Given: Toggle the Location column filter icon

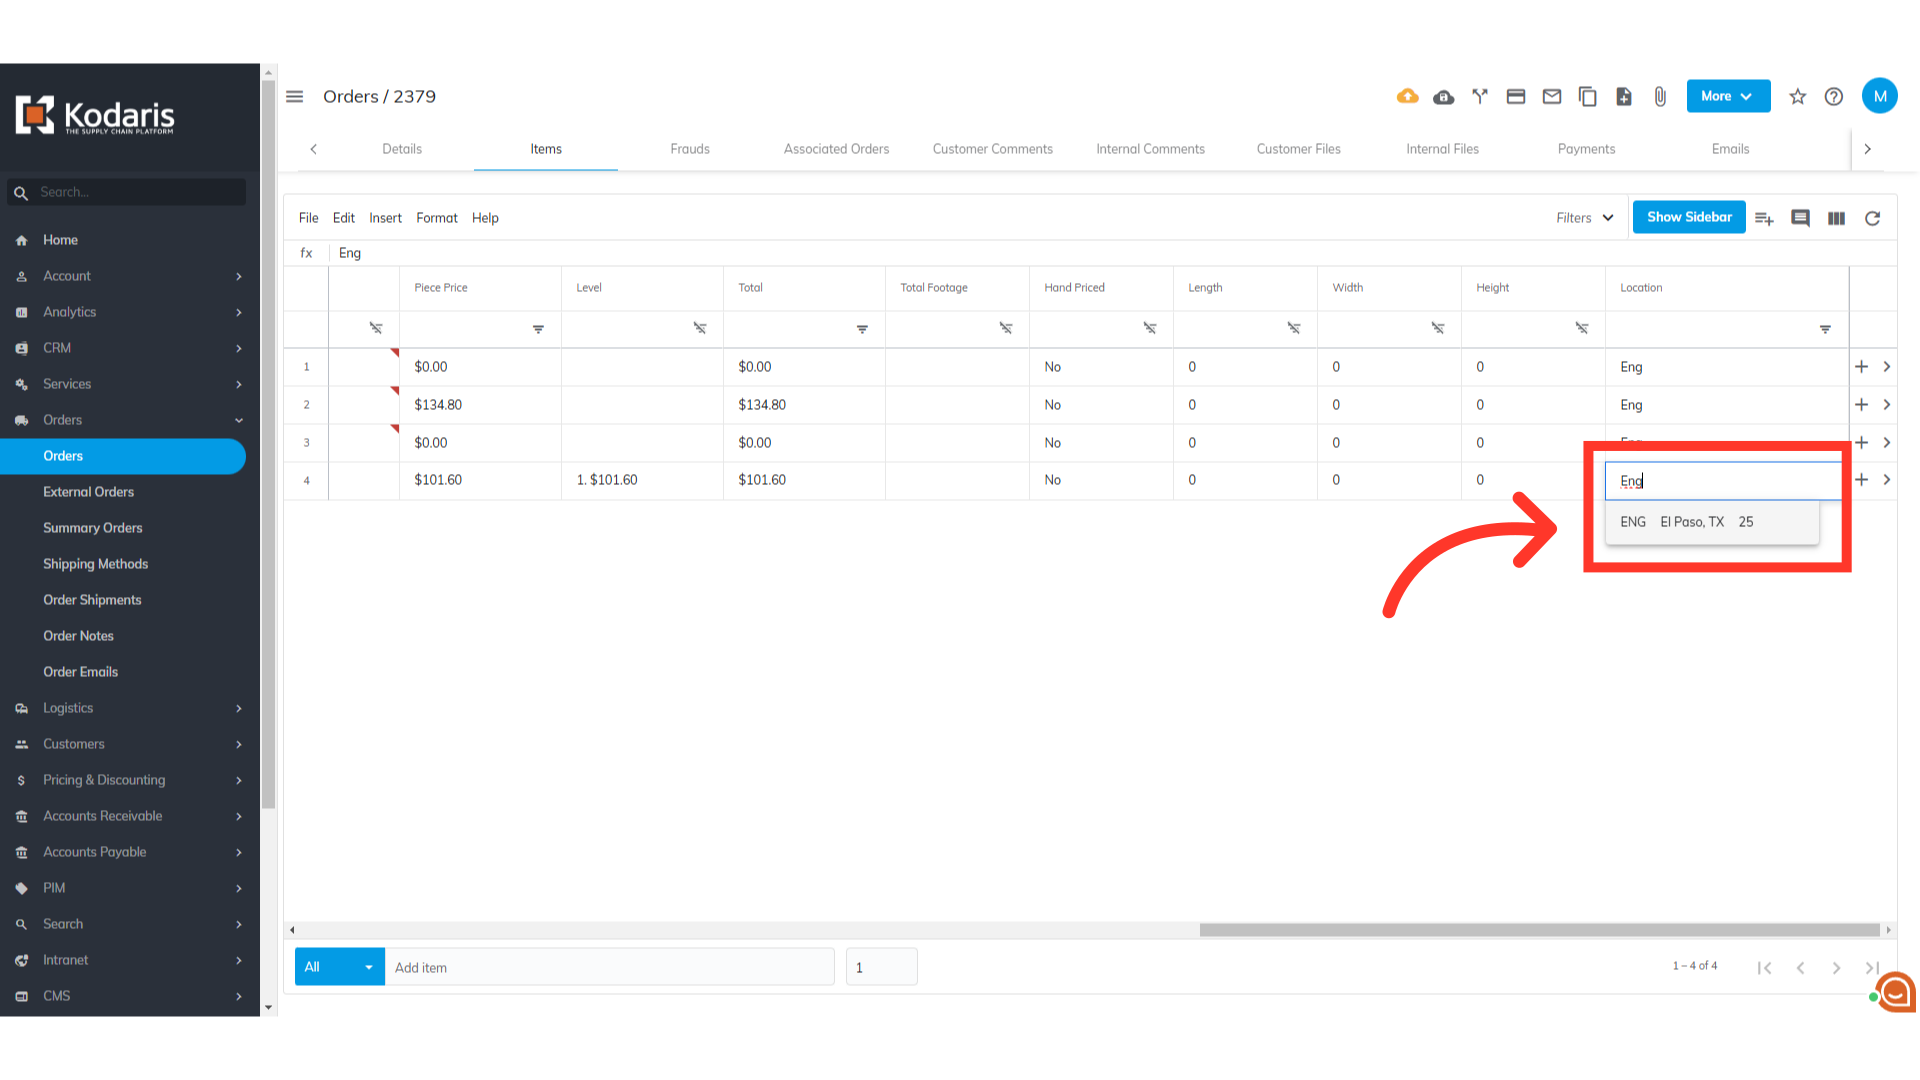Looking at the screenshot, I should click(x=1825, y=329).
